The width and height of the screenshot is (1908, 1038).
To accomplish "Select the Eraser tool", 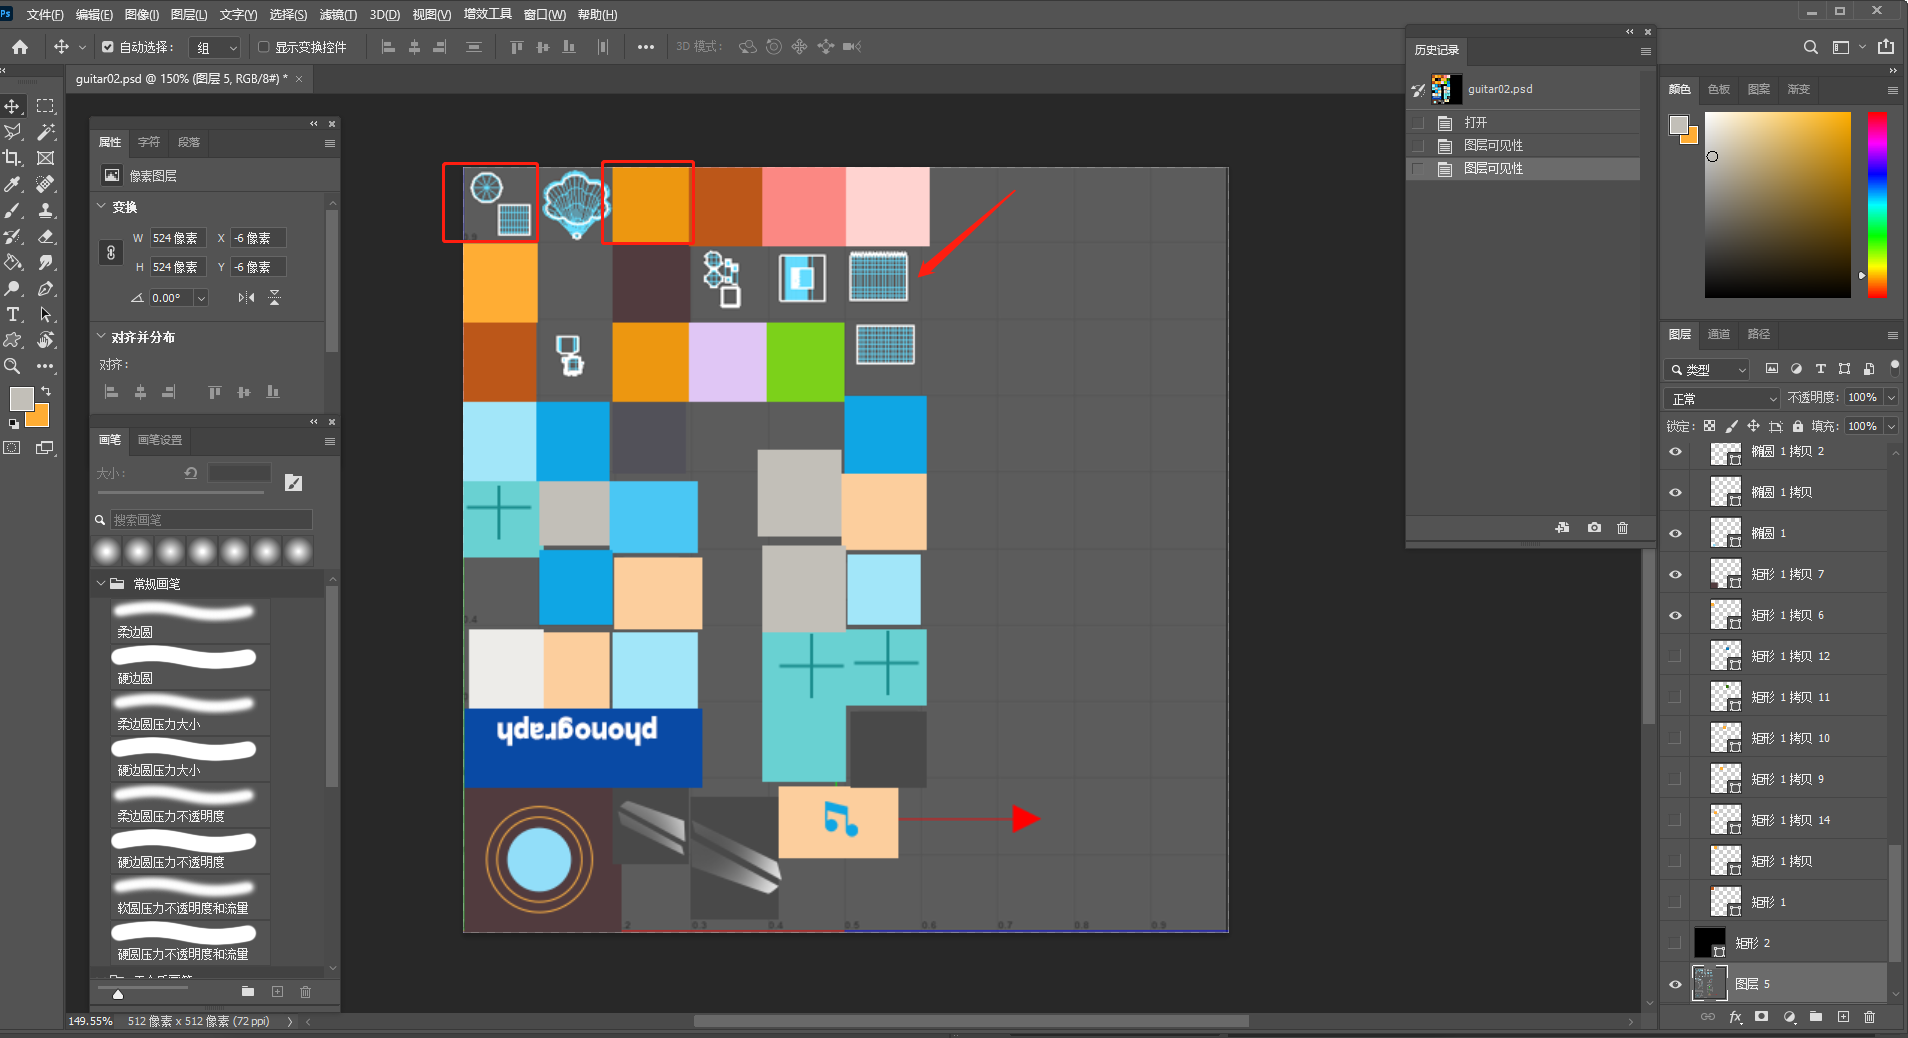I will 45,236.
